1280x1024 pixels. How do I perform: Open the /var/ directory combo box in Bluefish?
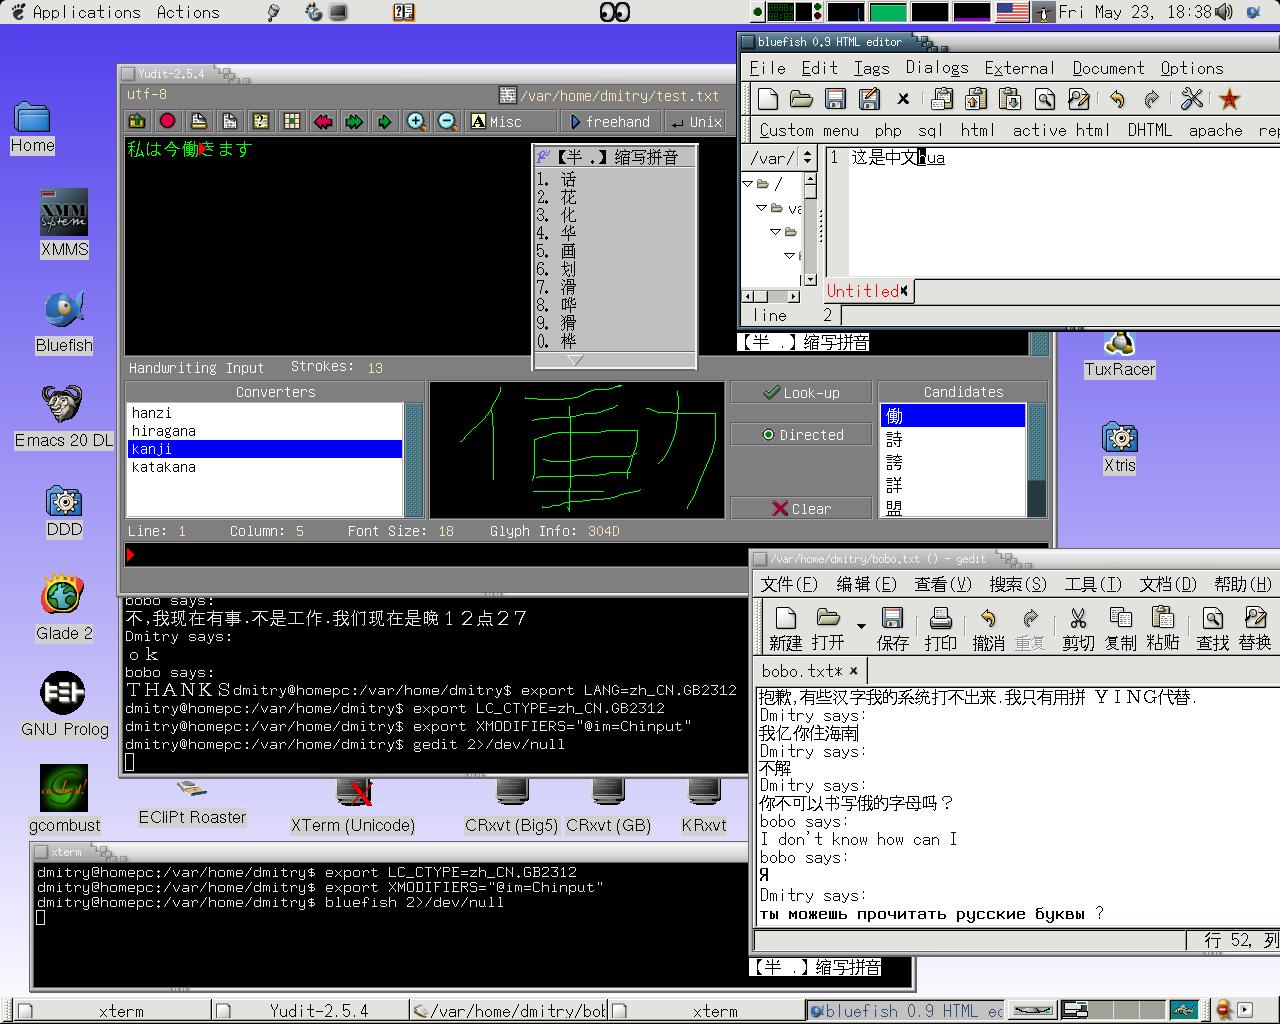click(809, 158)
